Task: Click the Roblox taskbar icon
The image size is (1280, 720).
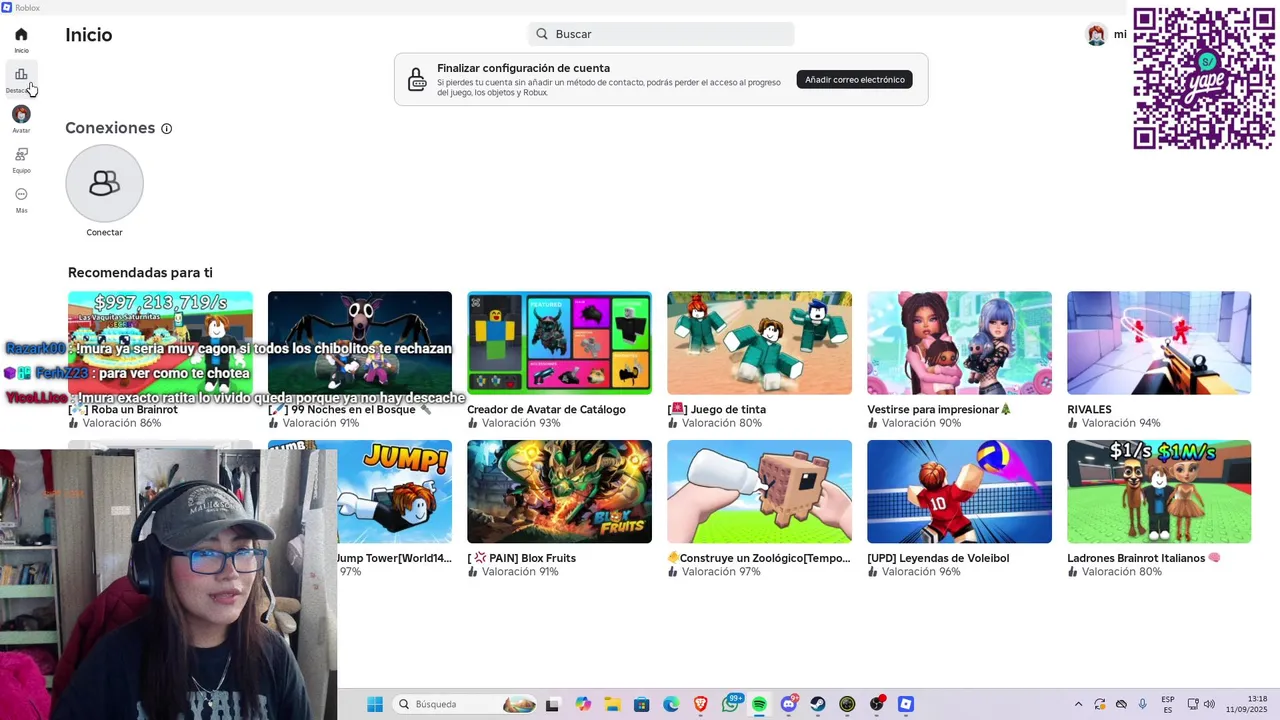Action: [x=906, y=704]
